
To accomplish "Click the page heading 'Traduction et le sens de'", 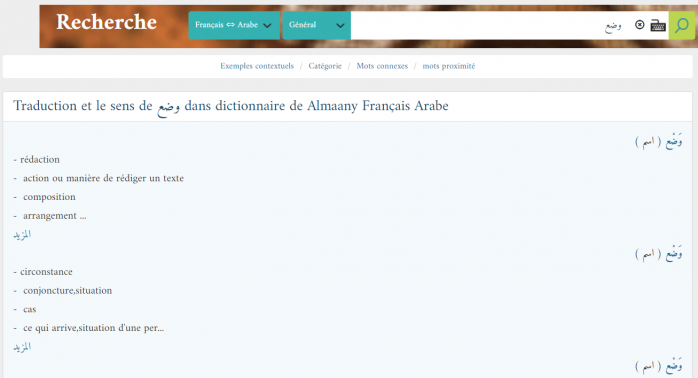I will [83, 106].
